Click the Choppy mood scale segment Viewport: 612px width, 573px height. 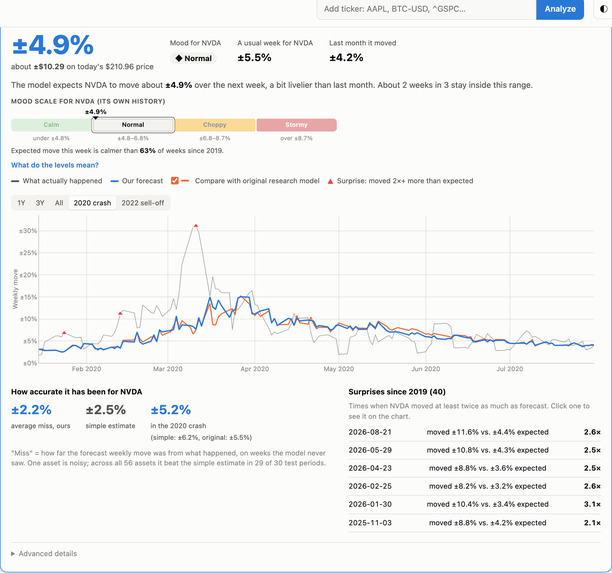[x=215, y=125]
